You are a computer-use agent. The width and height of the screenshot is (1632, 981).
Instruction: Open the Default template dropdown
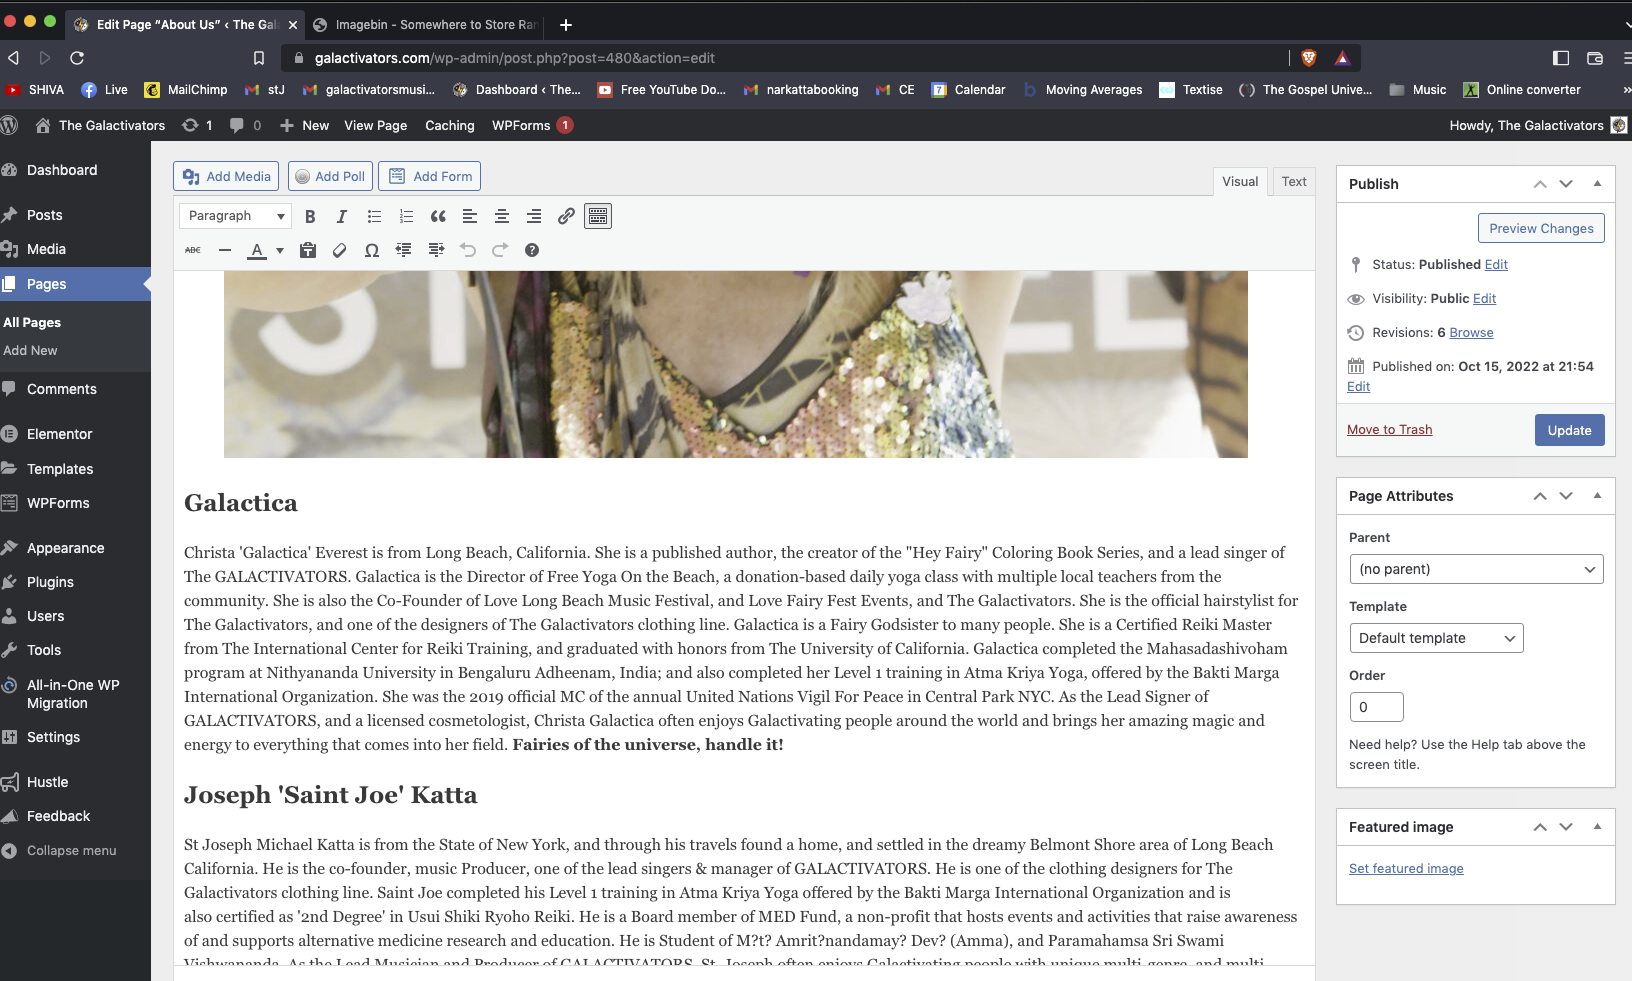pos(1436,638)
